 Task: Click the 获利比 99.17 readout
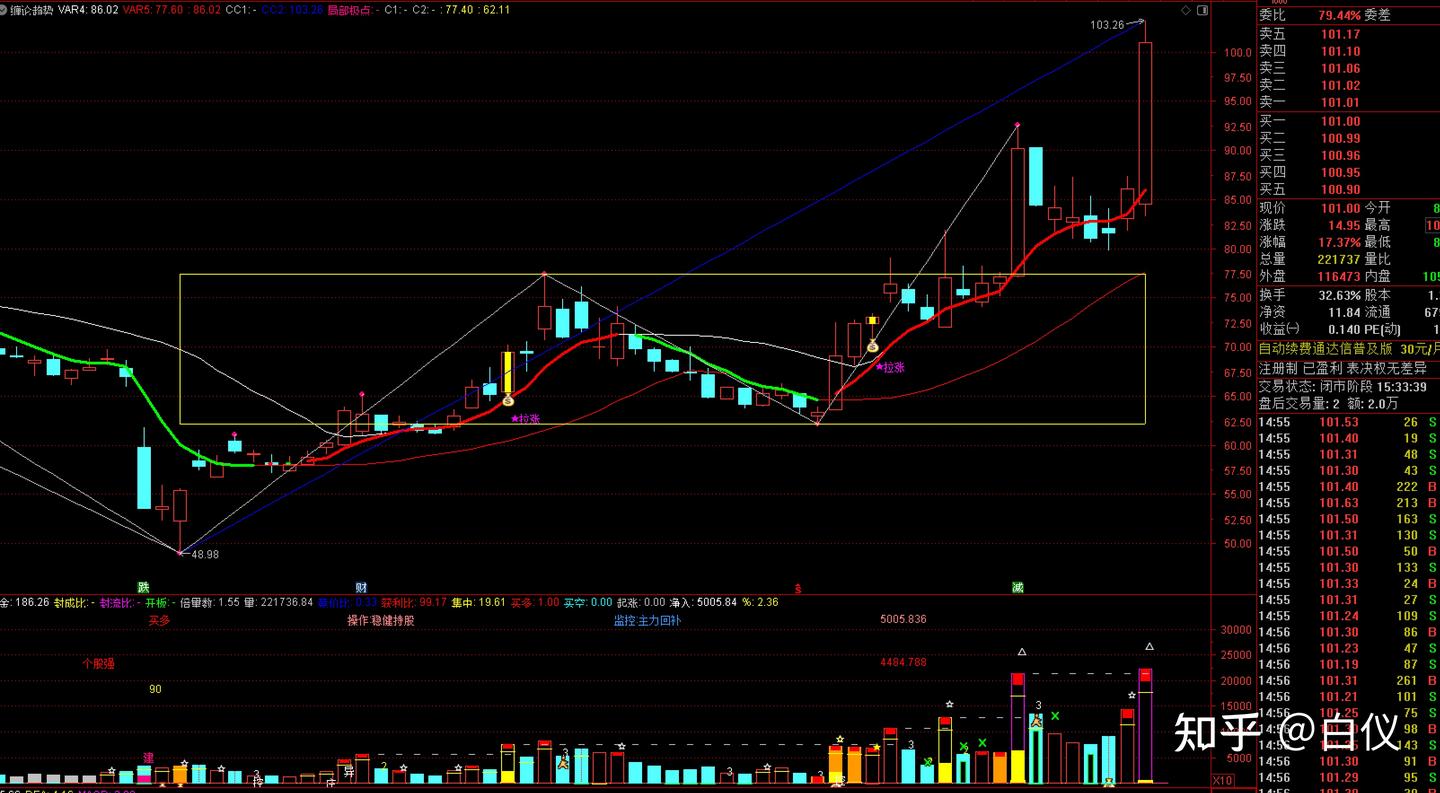[x=414, y=602]
